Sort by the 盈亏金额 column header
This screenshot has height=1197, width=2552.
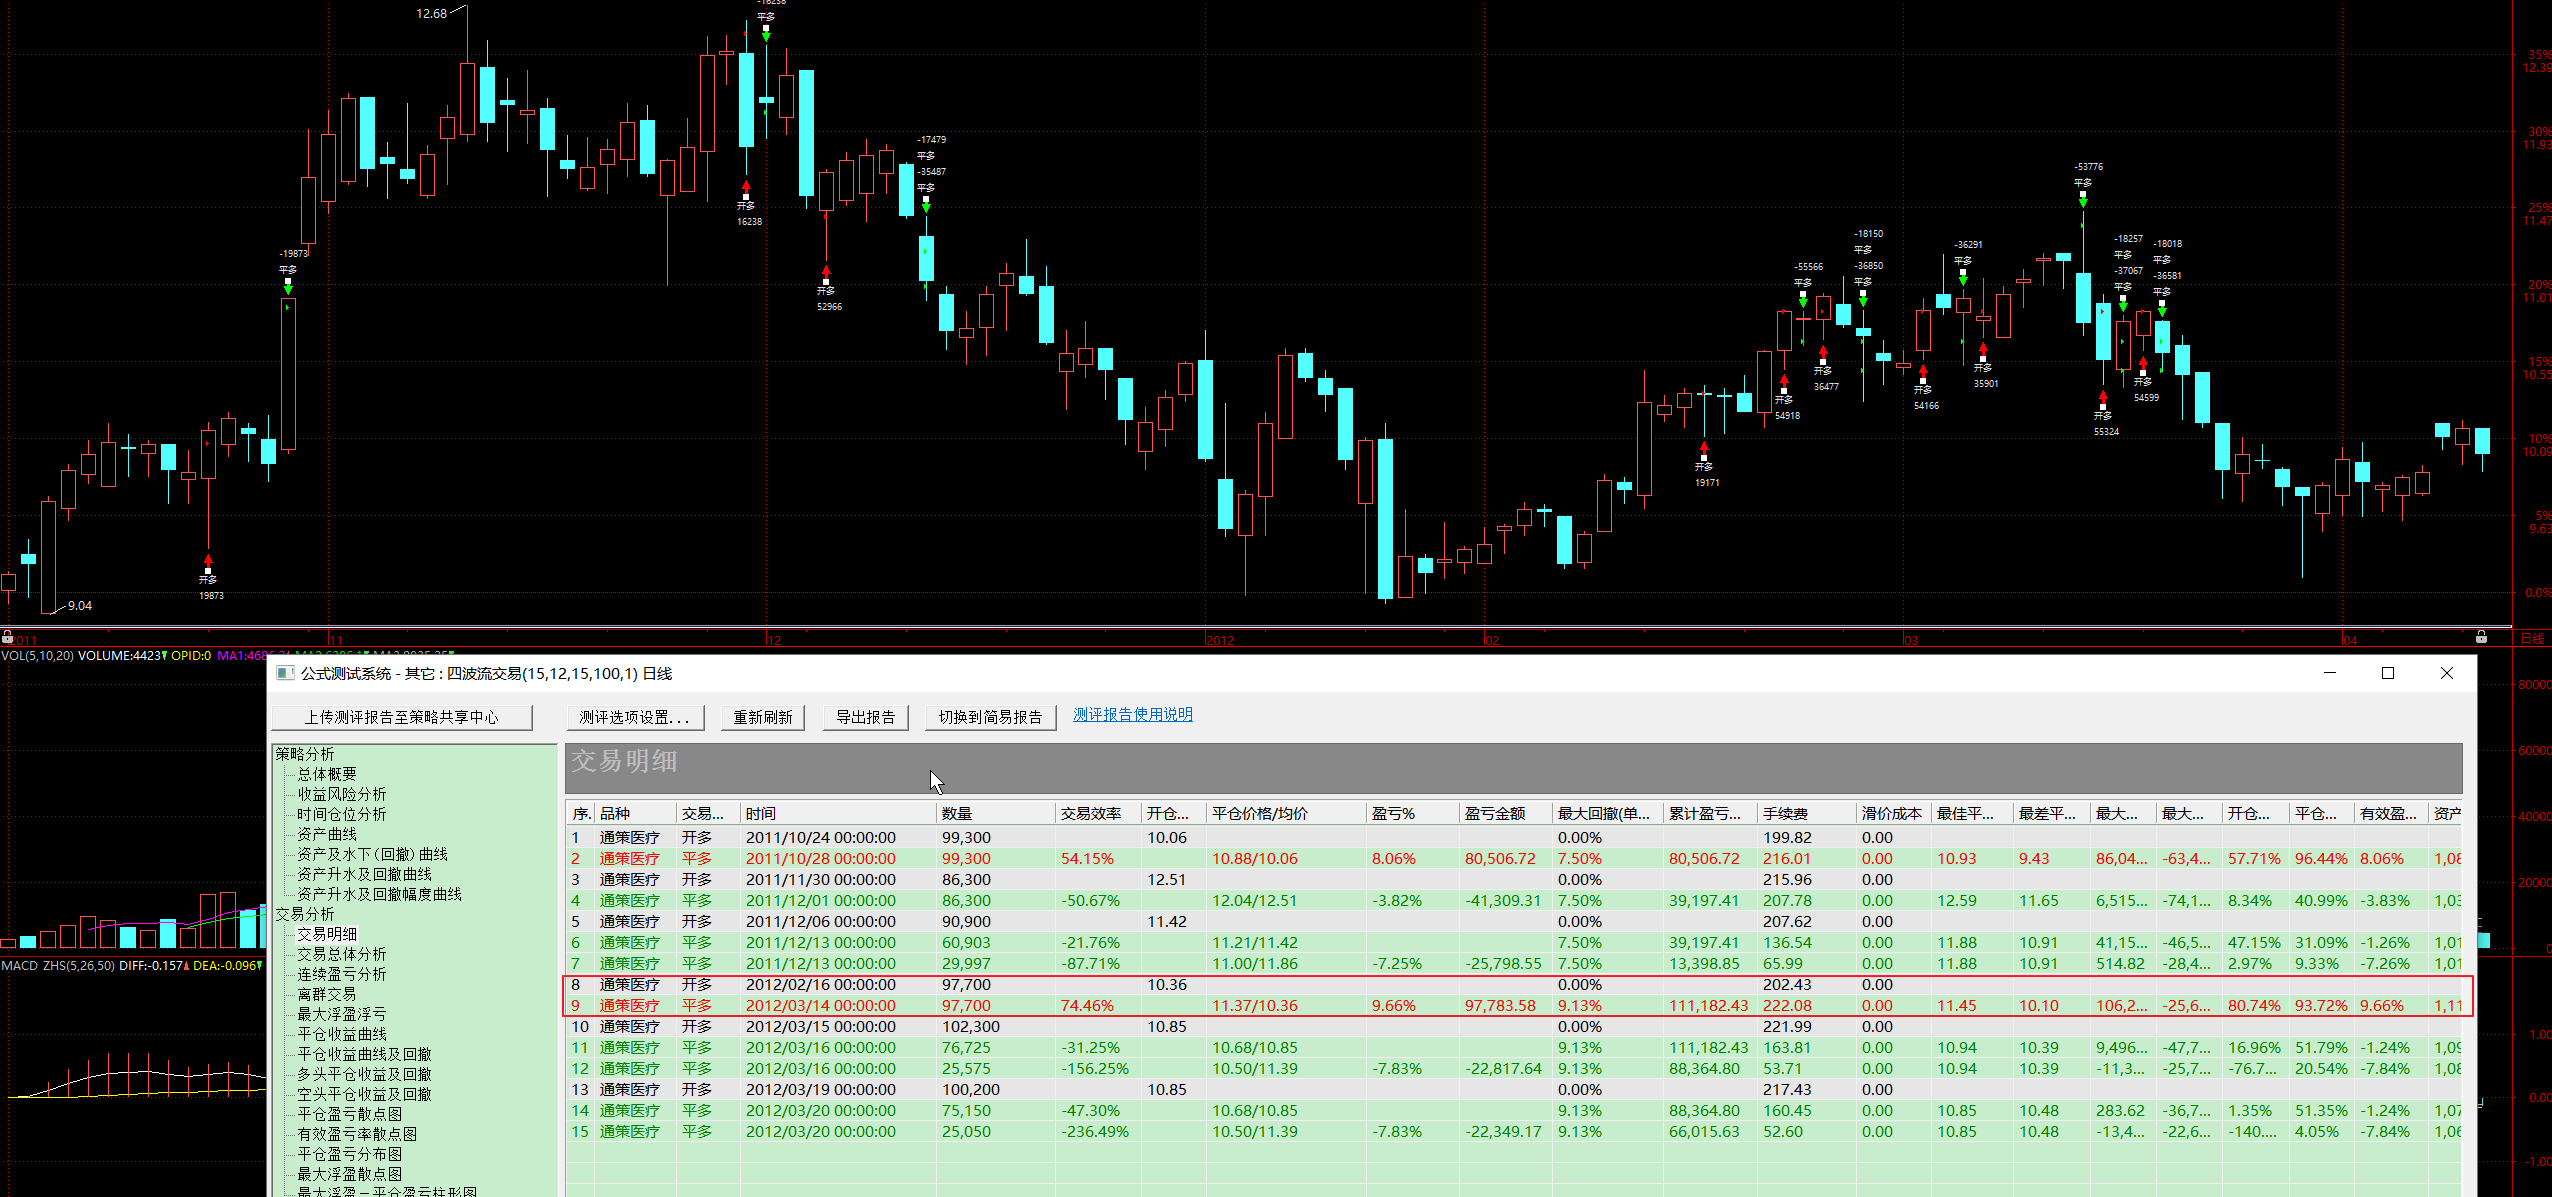[x=1494, y=814]
